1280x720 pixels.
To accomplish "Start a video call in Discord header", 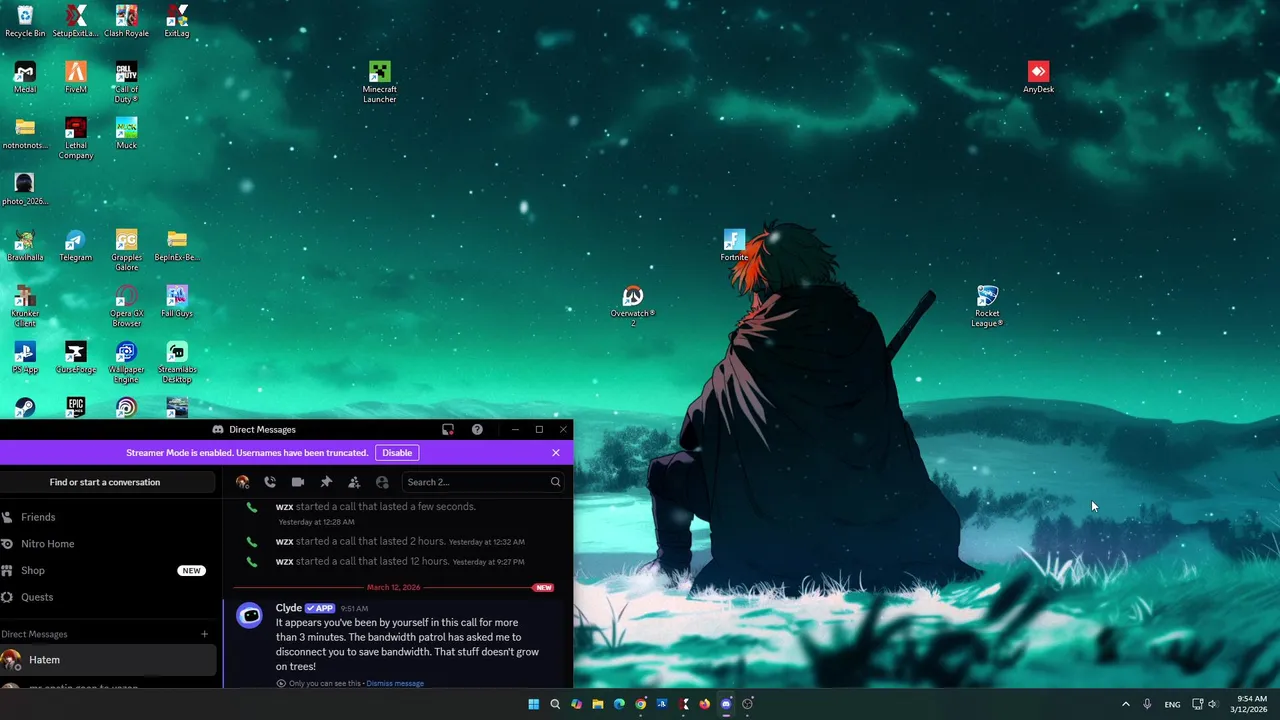I will pos(298,482).
